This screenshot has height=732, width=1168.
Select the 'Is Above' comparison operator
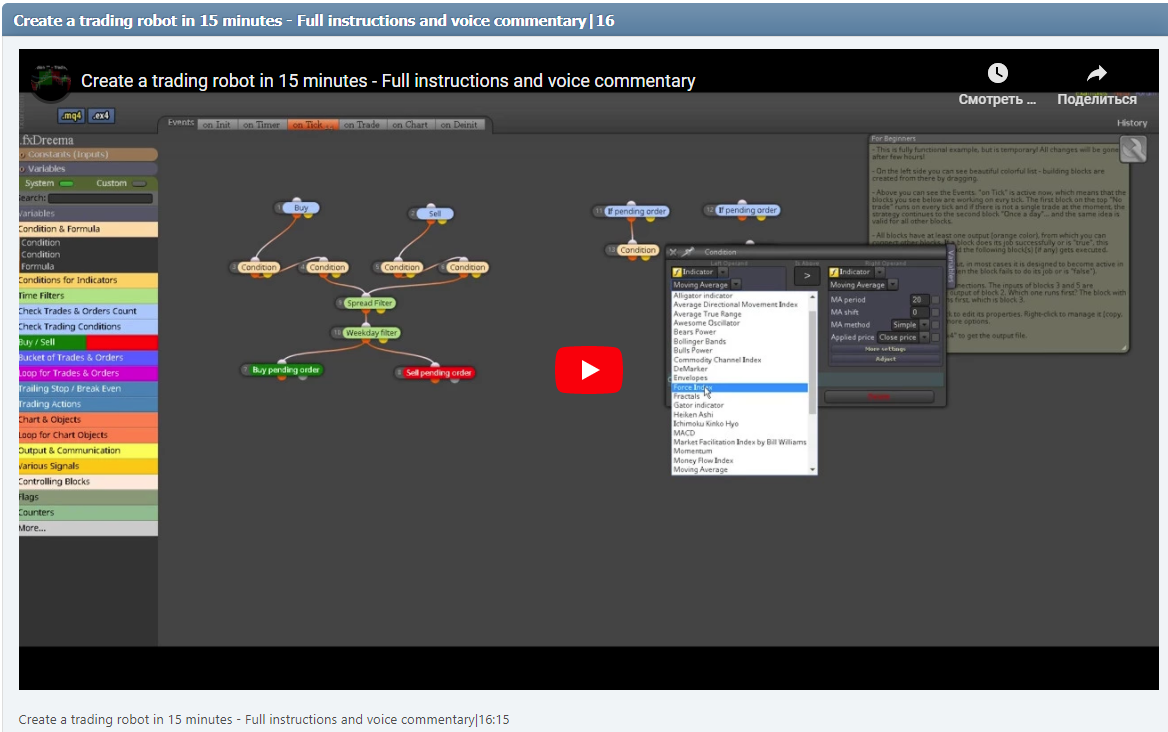point(807,275)
